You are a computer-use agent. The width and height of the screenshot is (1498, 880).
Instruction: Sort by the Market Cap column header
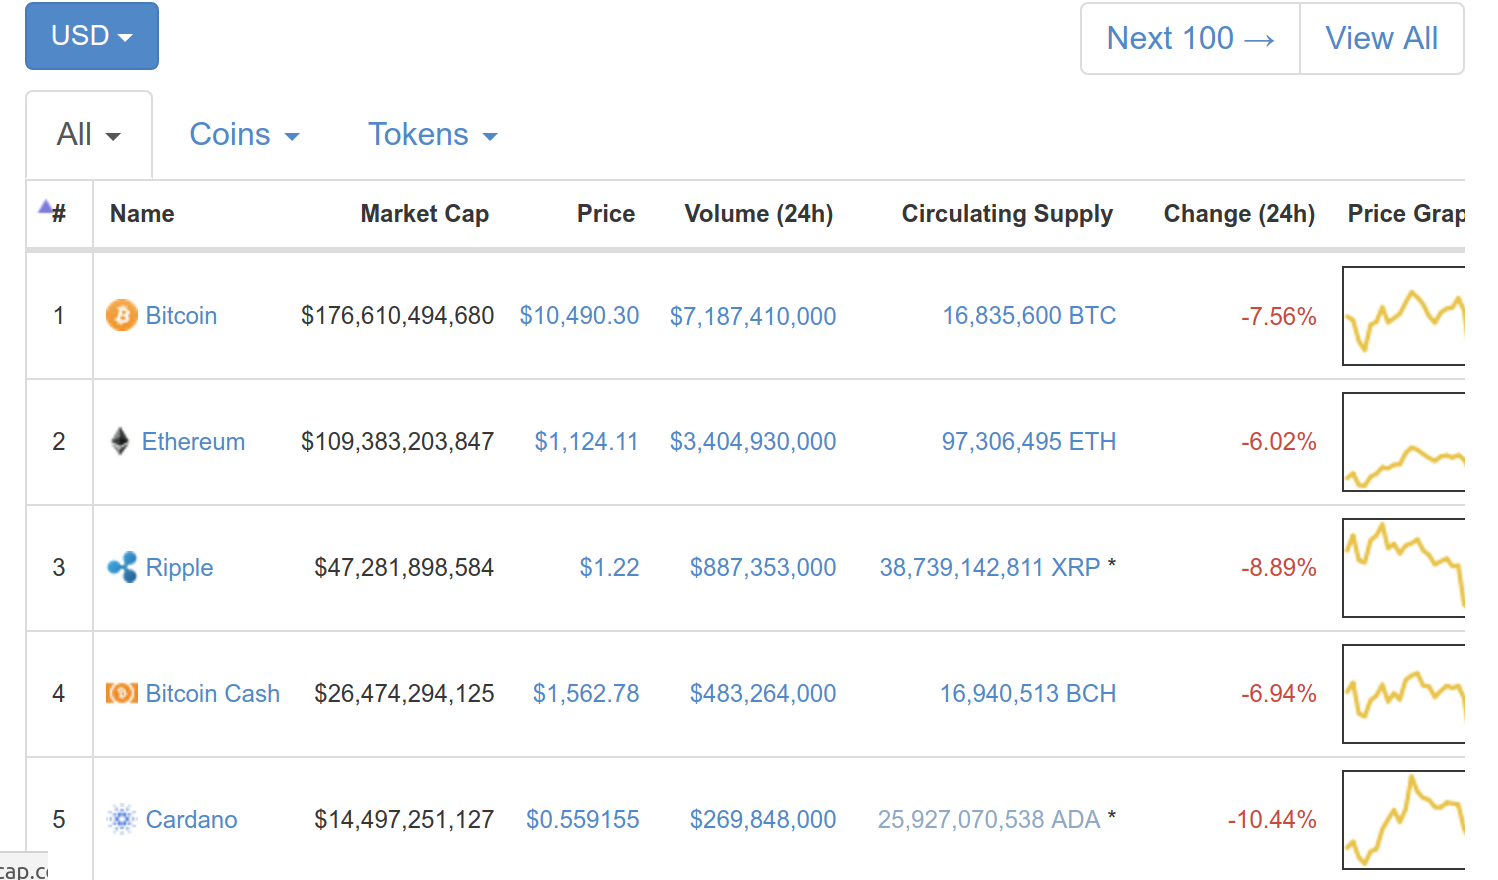(425, 214)
